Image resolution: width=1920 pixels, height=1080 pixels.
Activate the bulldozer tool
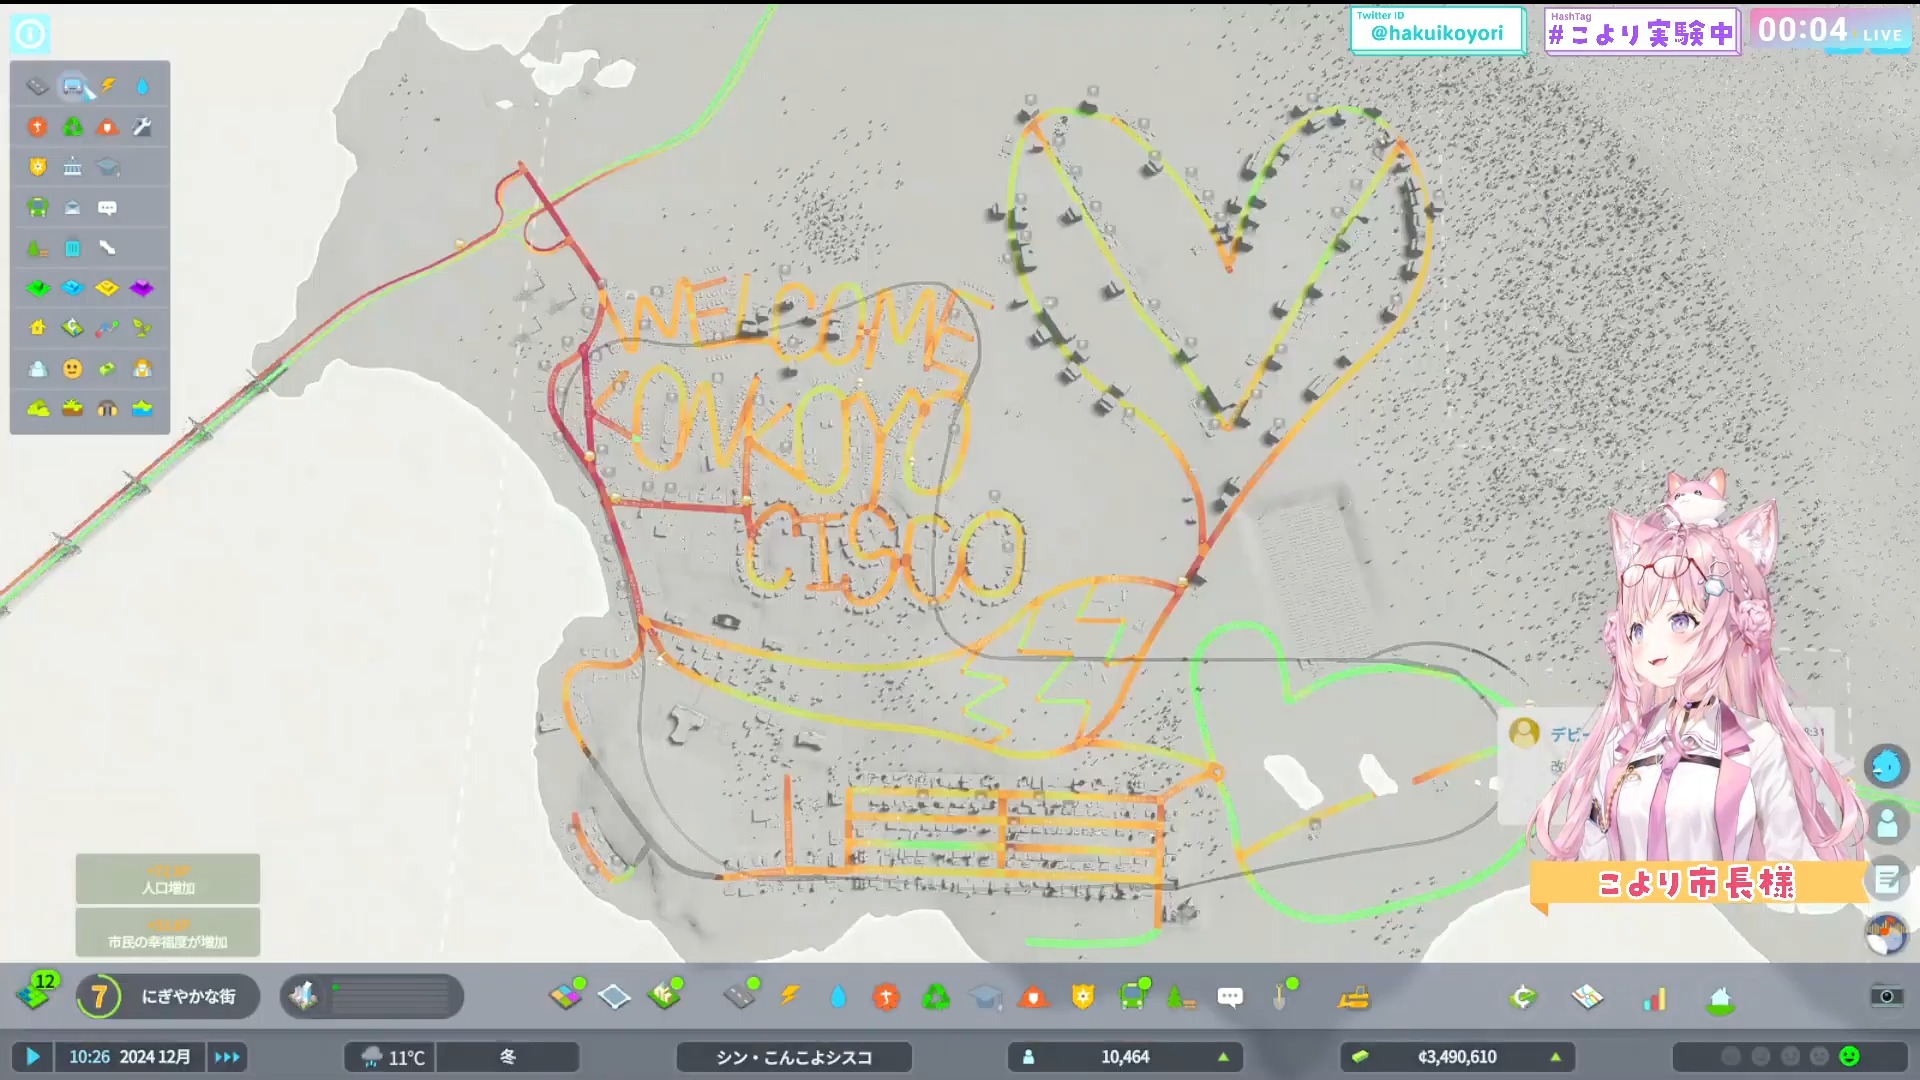[1354, 997]
